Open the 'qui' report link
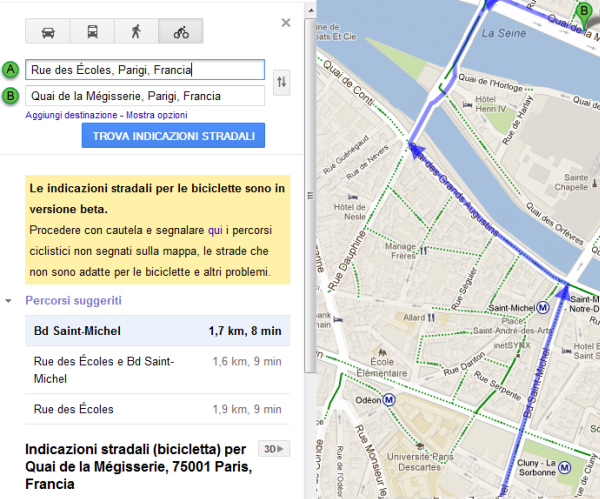This screenshot has height=499, width=600. point(215,230)
